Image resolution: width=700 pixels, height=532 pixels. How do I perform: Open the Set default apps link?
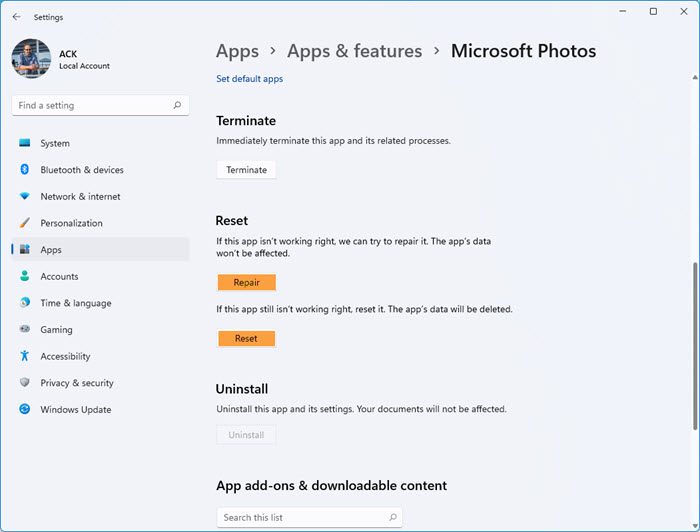click(x=249, y=79)
